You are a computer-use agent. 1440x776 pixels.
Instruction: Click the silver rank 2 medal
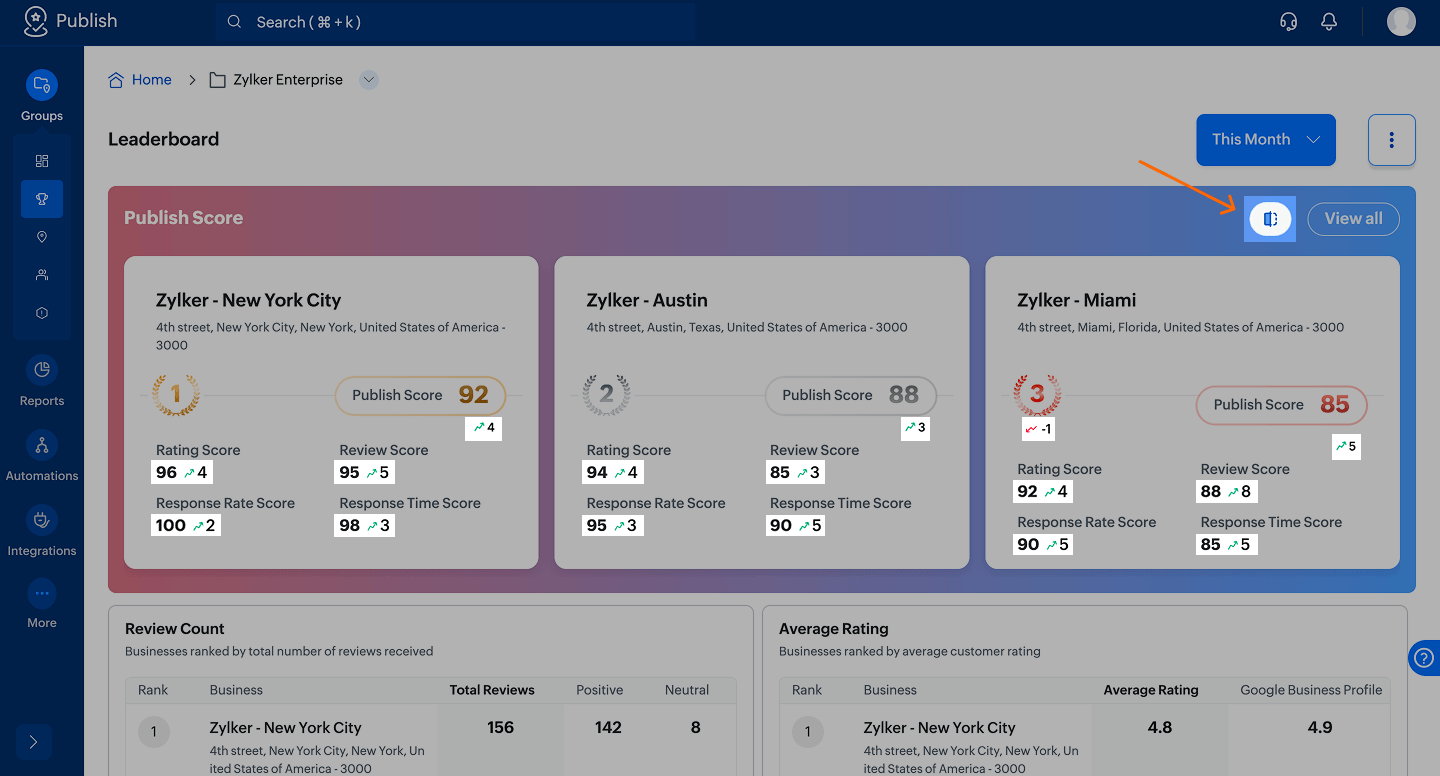(607, 395)
